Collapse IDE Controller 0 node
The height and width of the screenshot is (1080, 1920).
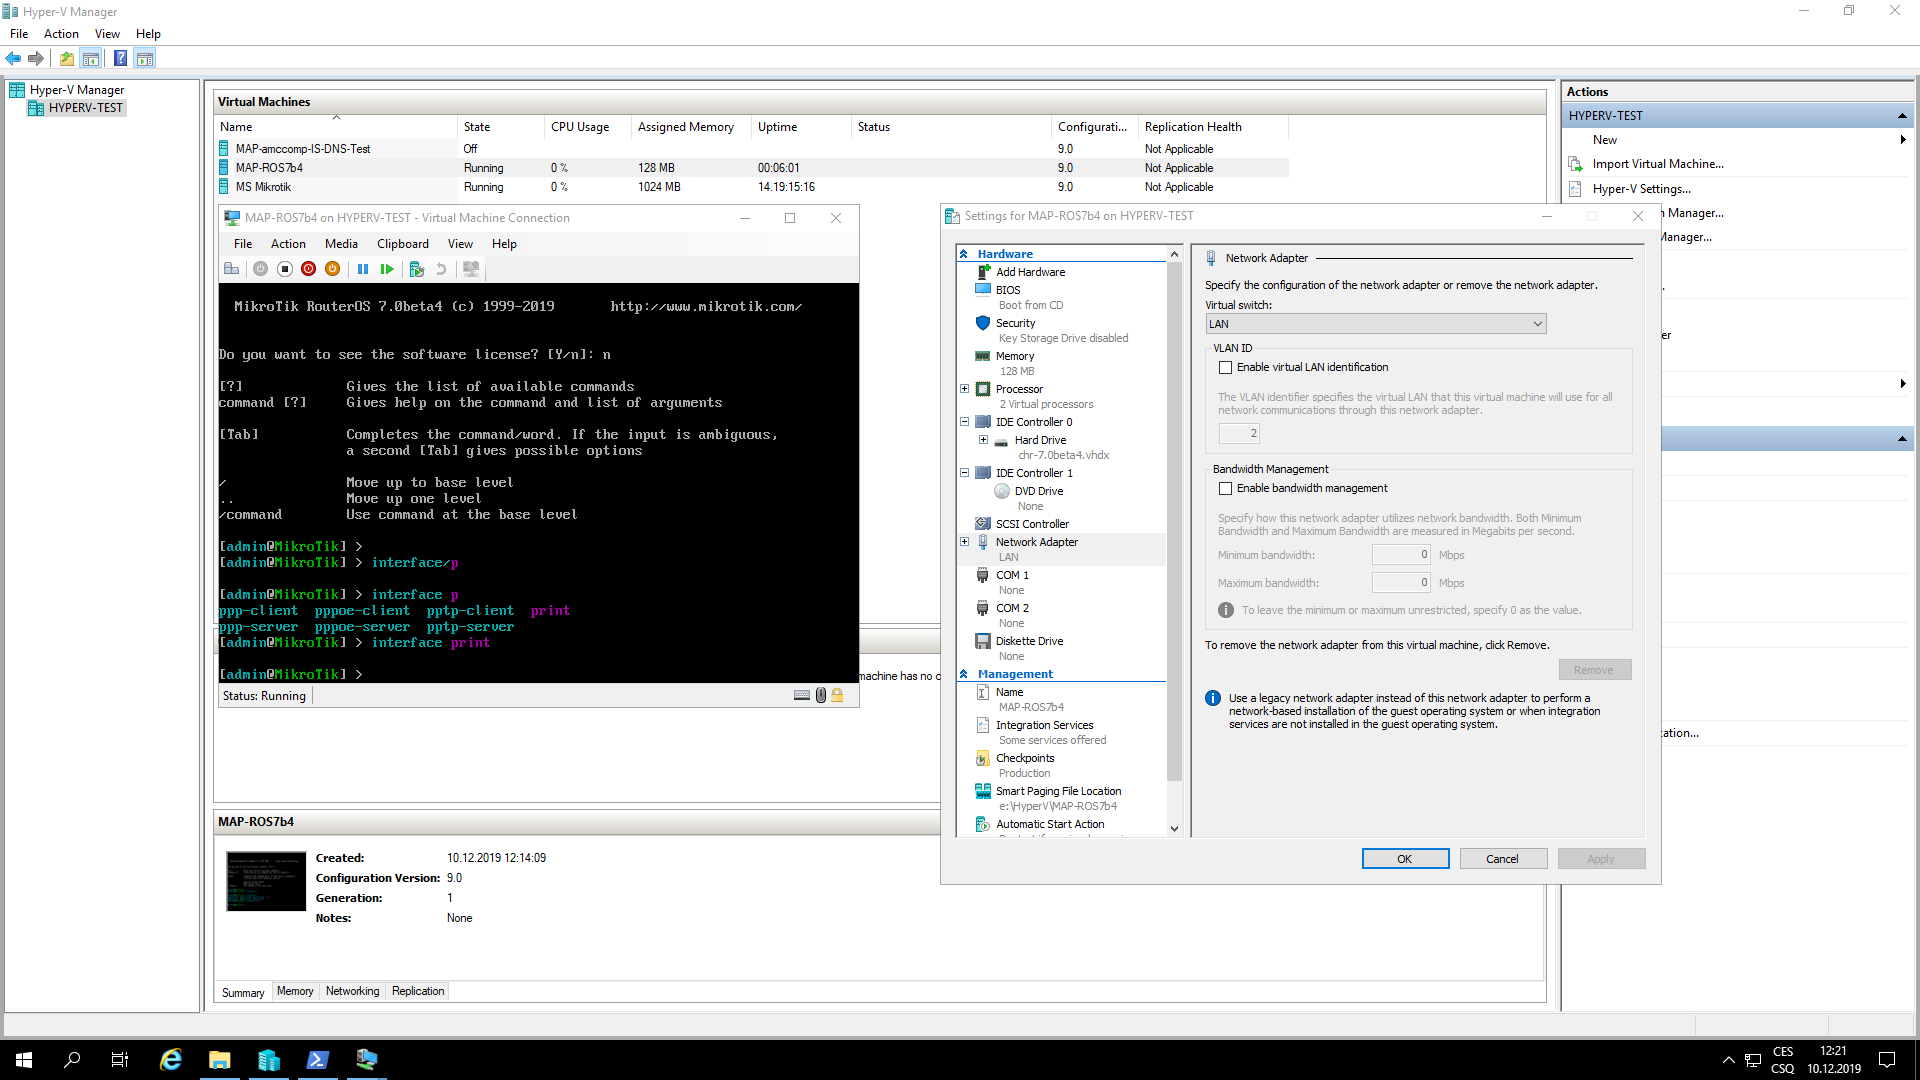tap(965, 422)
